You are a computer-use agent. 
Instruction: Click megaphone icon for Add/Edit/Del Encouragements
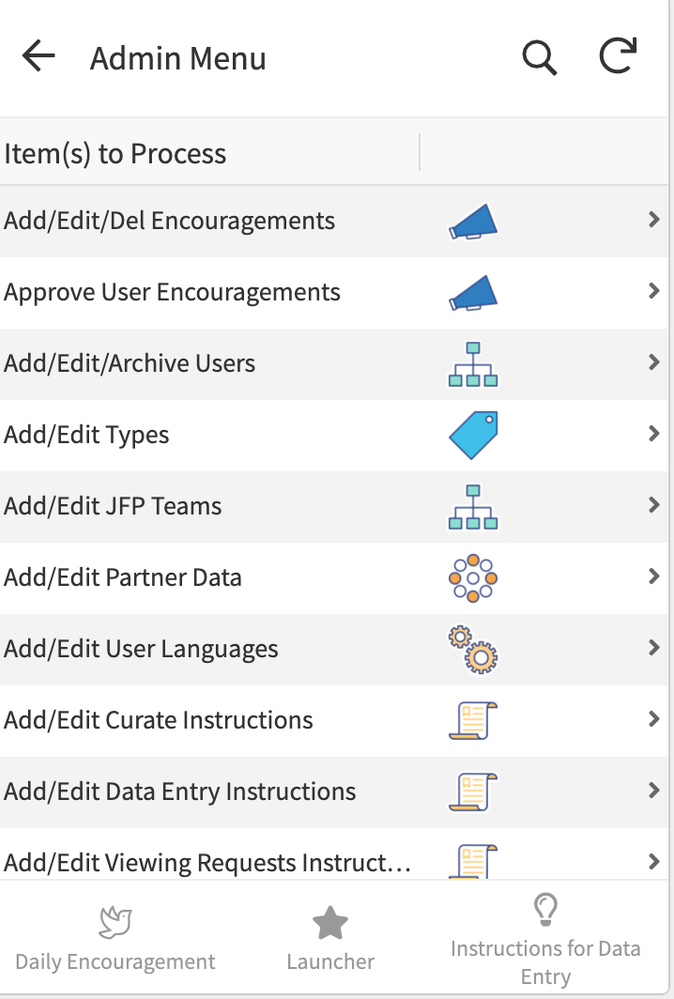pyautogui.click(x=473, y=222)
